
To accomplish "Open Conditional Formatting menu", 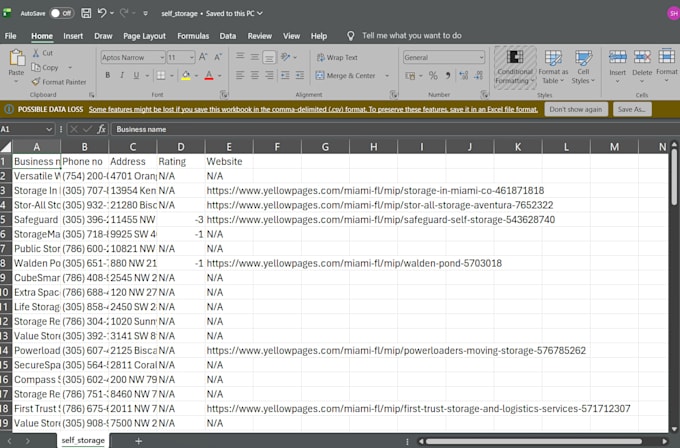I will (x=515, y=67).
